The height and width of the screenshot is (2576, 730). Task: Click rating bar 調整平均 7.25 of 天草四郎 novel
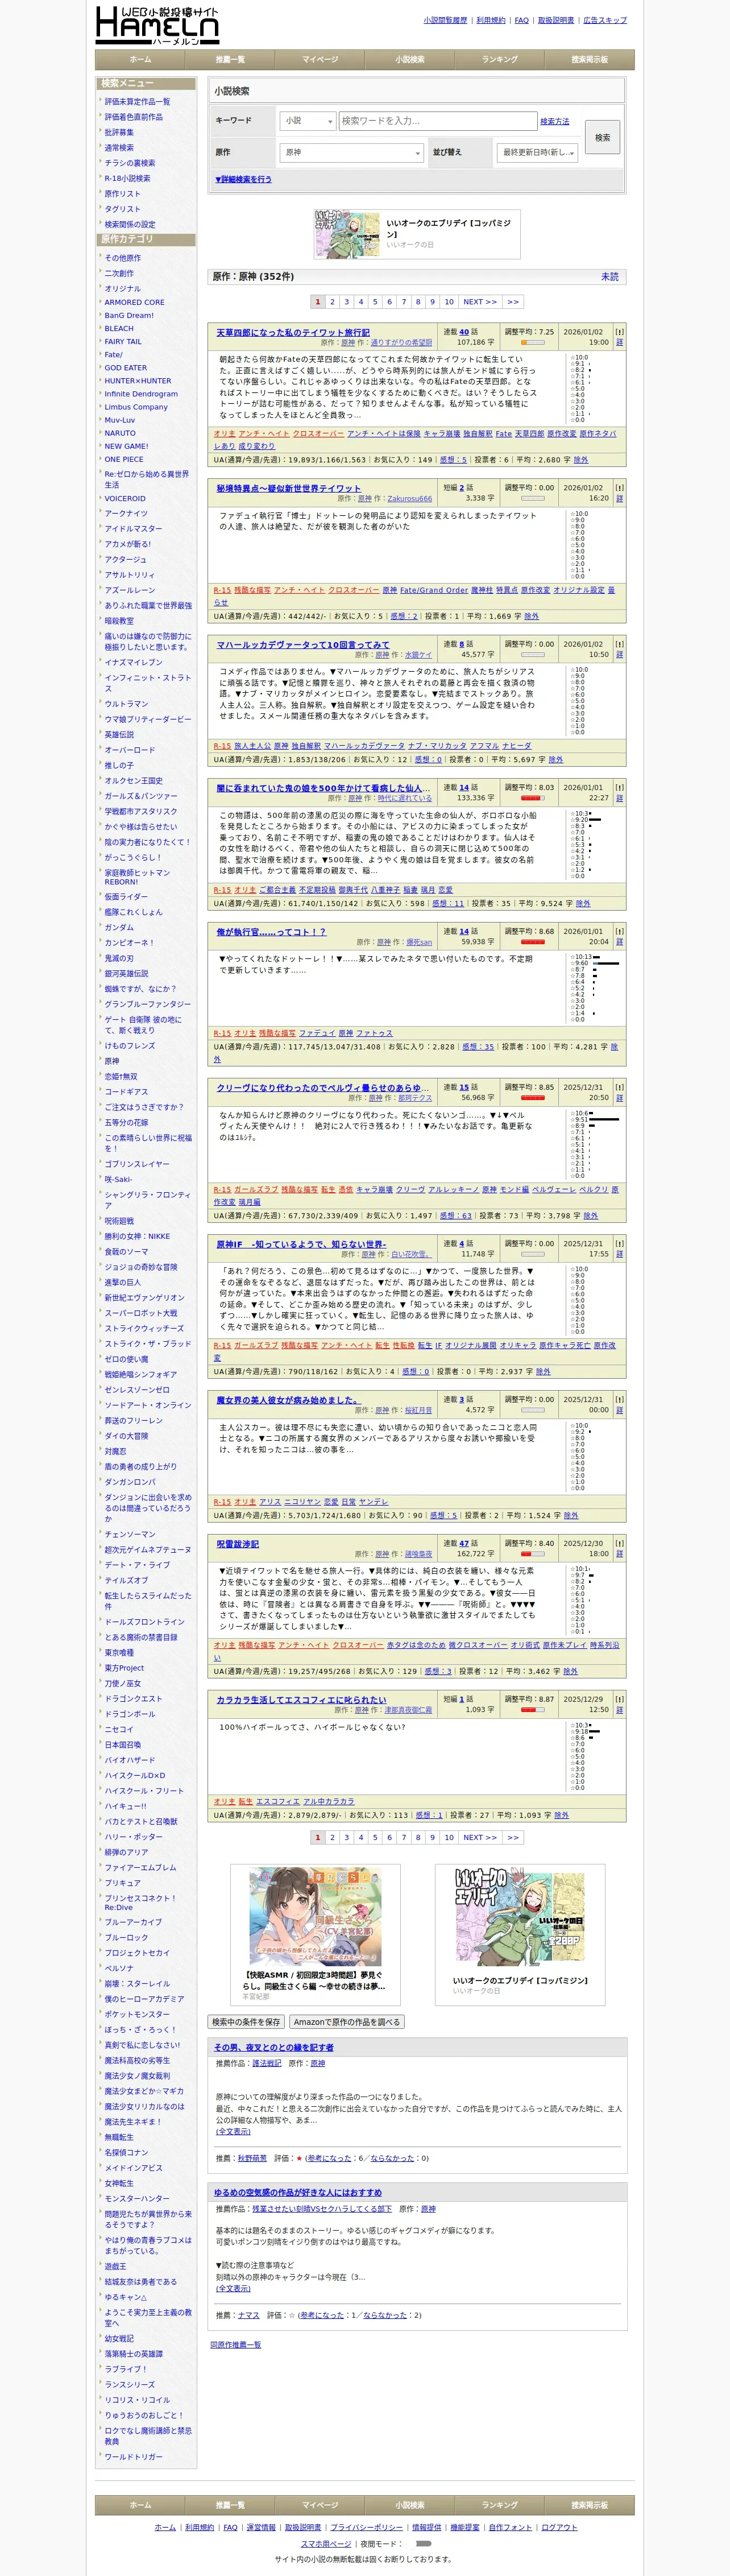tap(532, 342)
